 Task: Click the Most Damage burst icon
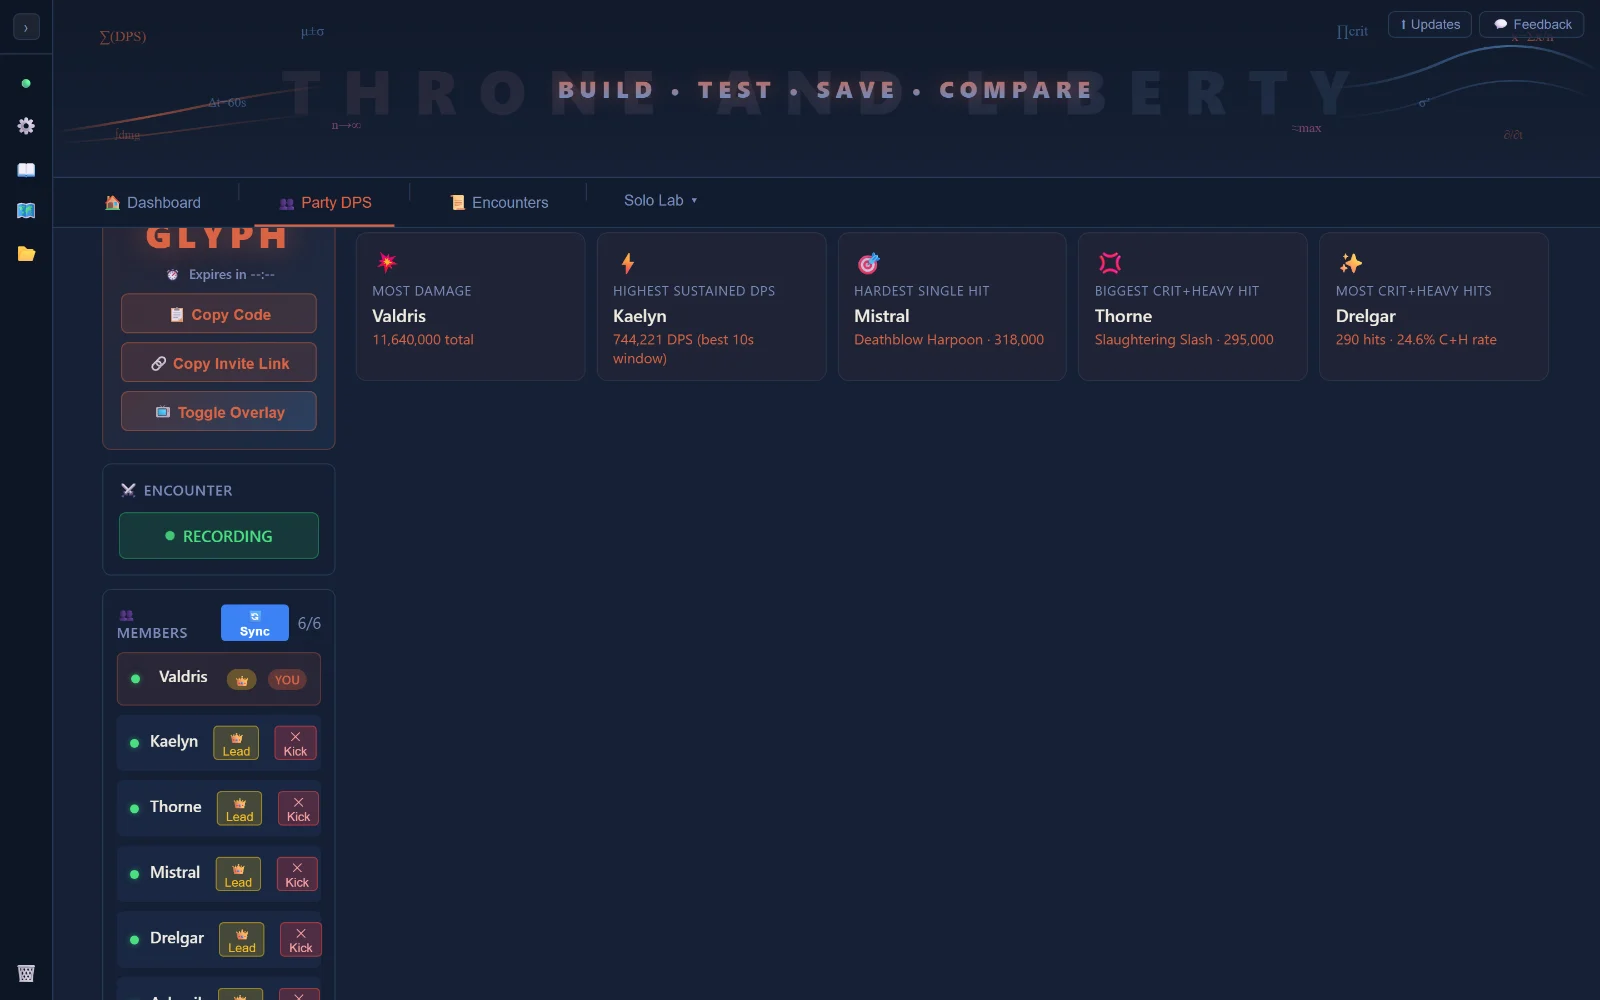(x=386, y=263)
